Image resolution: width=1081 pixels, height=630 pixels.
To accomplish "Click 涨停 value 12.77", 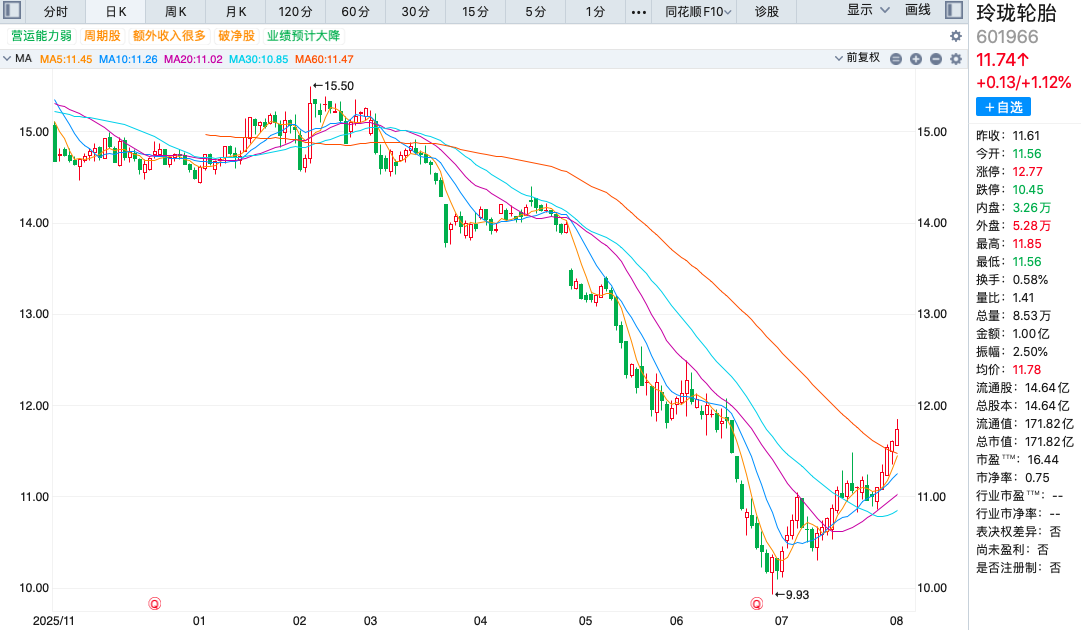I will pyautogui.click(x=1027, y=172).
